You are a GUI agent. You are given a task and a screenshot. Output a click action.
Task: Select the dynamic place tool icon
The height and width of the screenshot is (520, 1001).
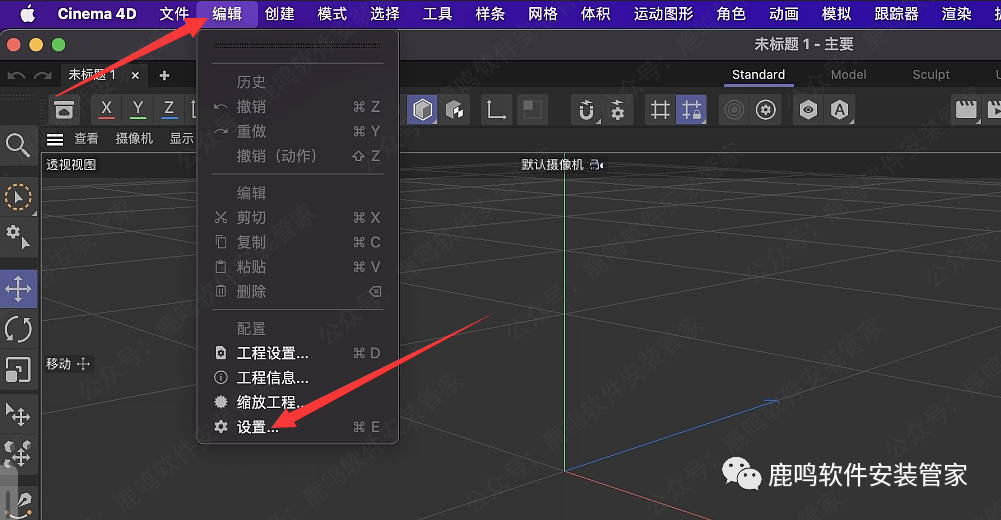[x=18, y=454]
